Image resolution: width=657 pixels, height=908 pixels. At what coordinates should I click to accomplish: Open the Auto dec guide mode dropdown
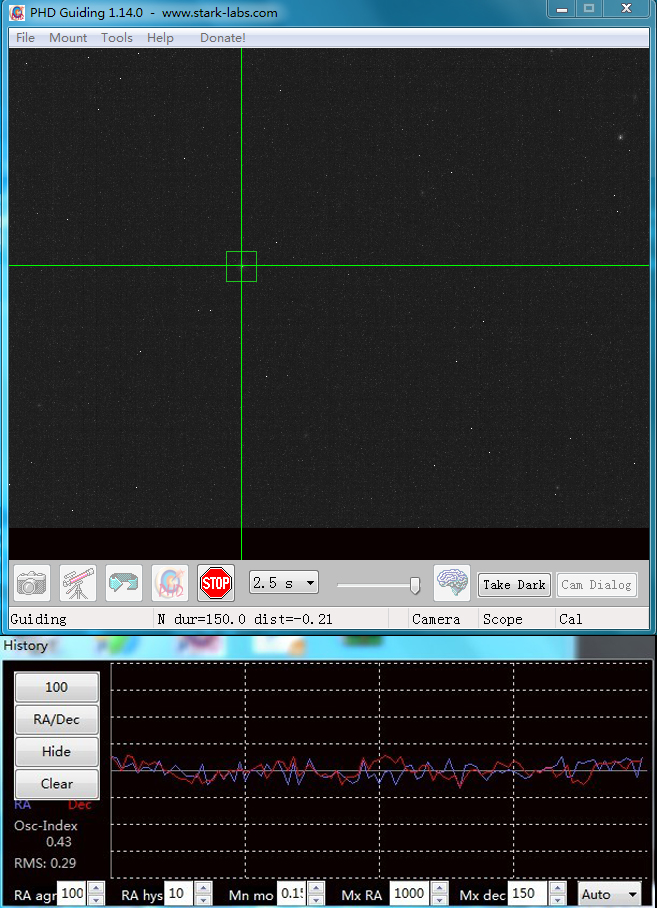[x=610, y=894]
